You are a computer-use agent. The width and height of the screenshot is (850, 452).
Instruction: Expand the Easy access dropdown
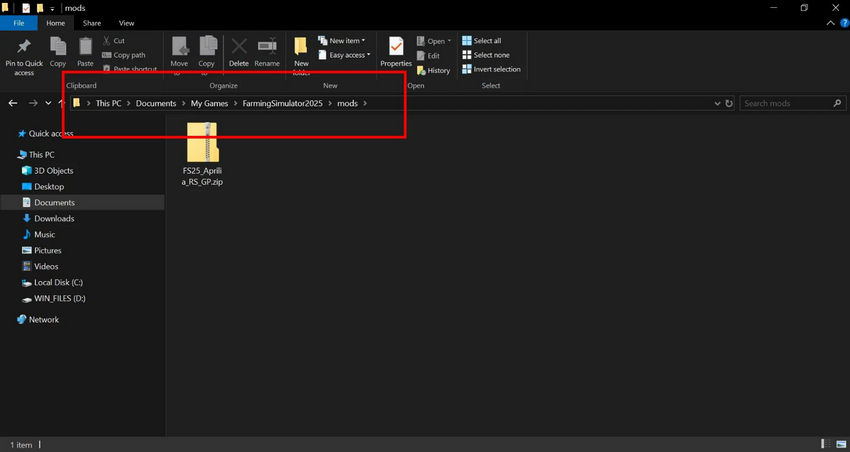(x=344, y=55)
